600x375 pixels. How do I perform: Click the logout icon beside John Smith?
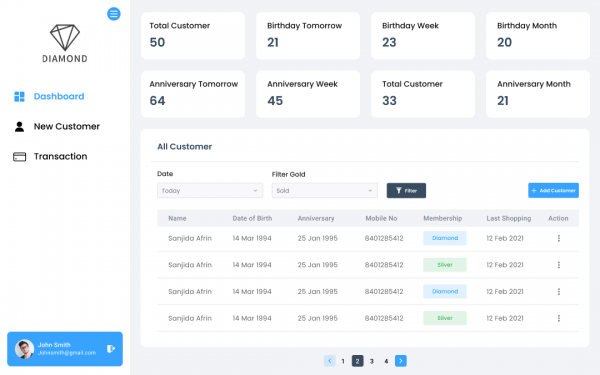pos(111,349)
